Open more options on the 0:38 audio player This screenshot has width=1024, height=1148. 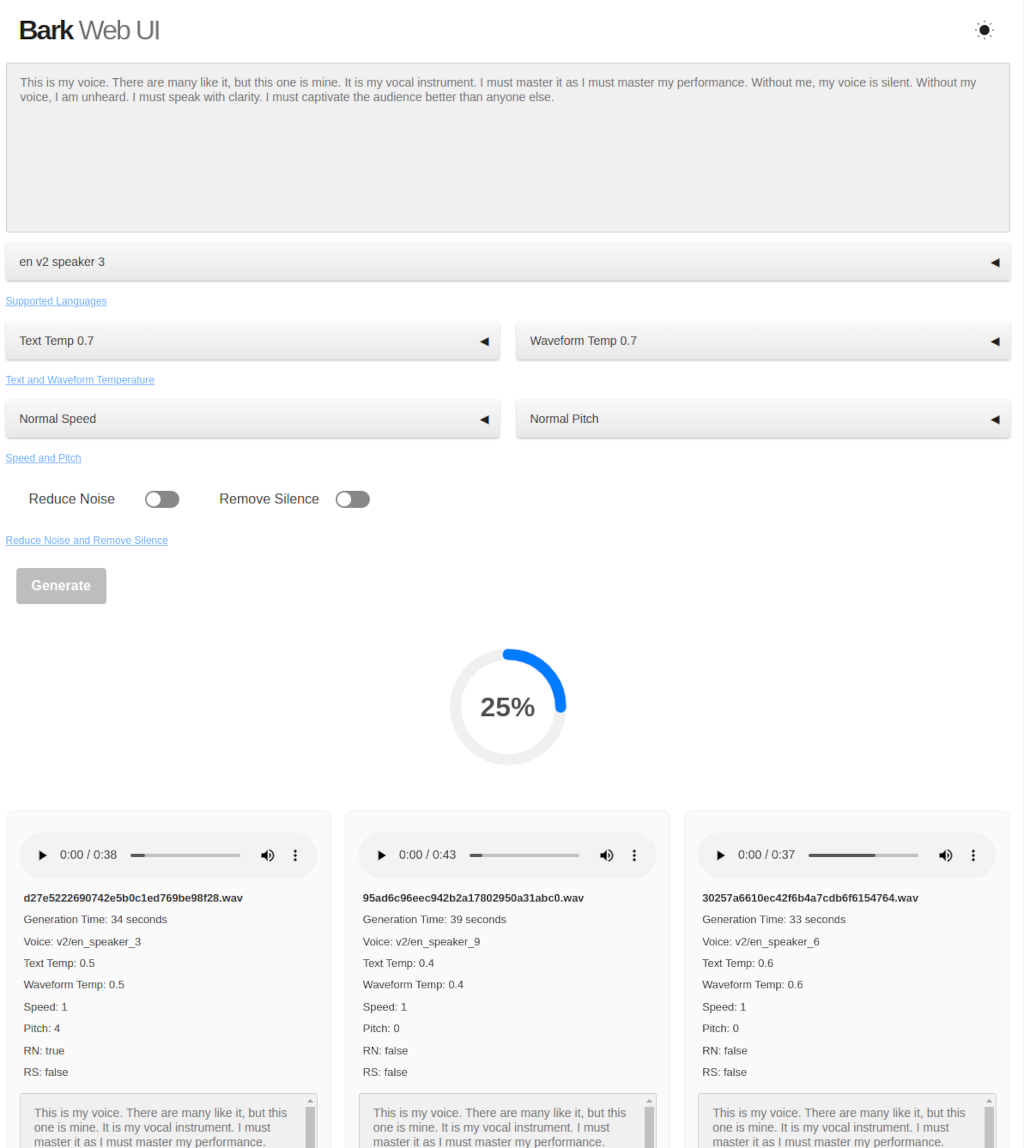296,855
